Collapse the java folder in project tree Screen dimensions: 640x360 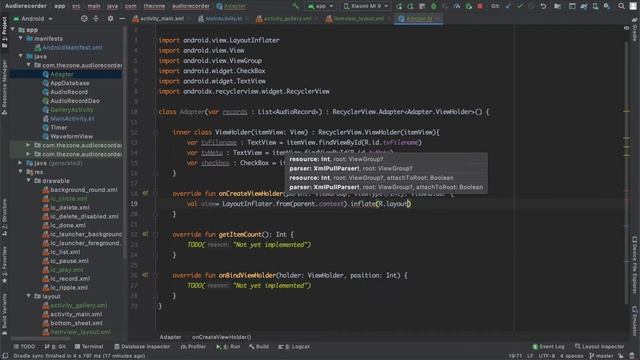click(21, 56)
